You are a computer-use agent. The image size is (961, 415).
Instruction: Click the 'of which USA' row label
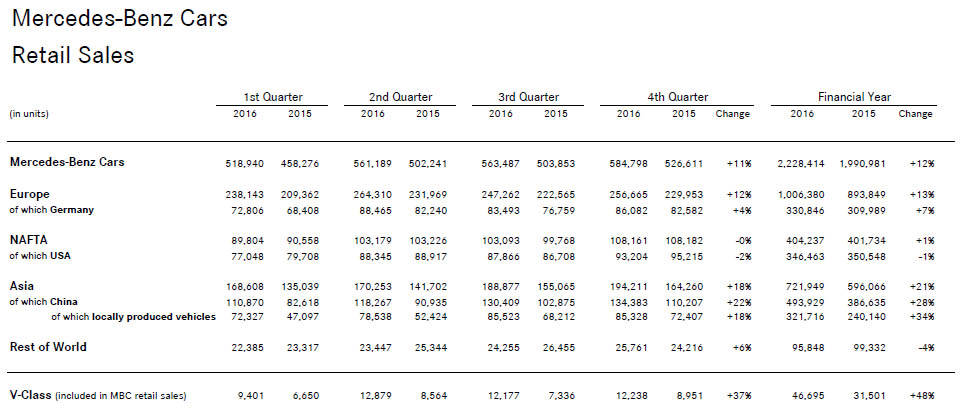[40, 256]
